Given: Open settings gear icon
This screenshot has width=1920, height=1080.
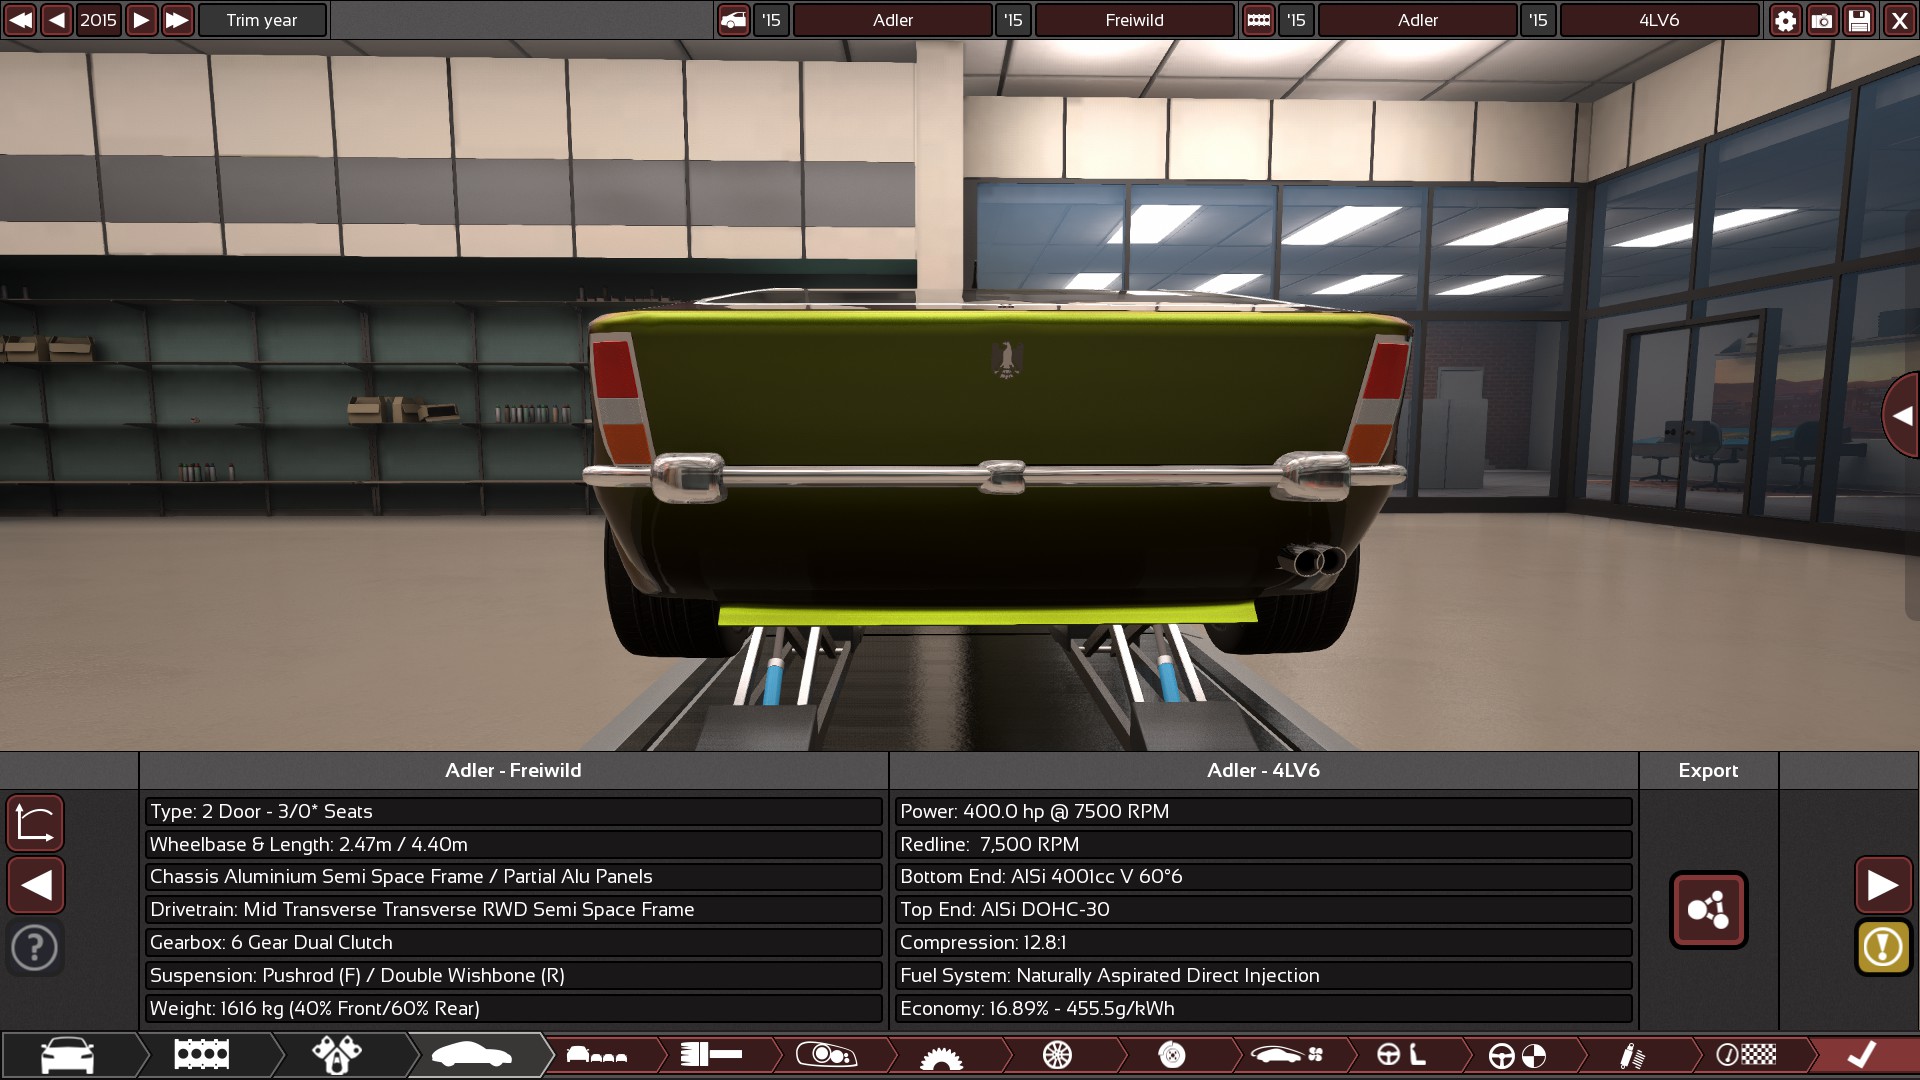Looking at the screenshot, I should [x=1785, y=20].
